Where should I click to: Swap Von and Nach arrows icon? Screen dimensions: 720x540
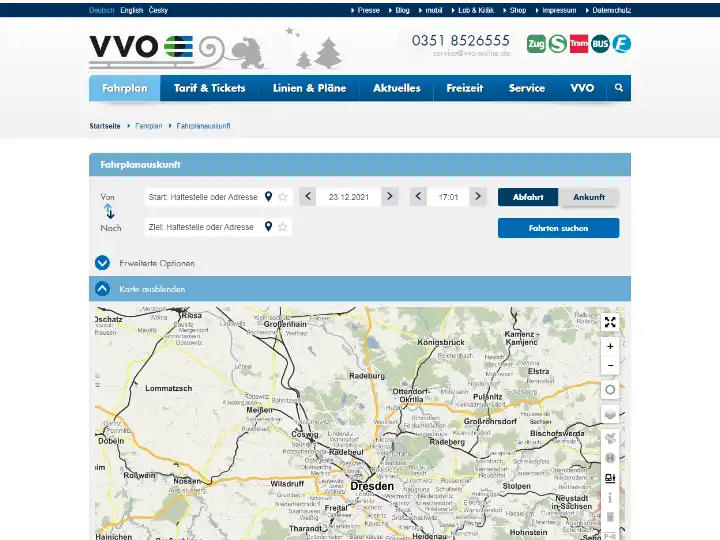click(109, 212)
